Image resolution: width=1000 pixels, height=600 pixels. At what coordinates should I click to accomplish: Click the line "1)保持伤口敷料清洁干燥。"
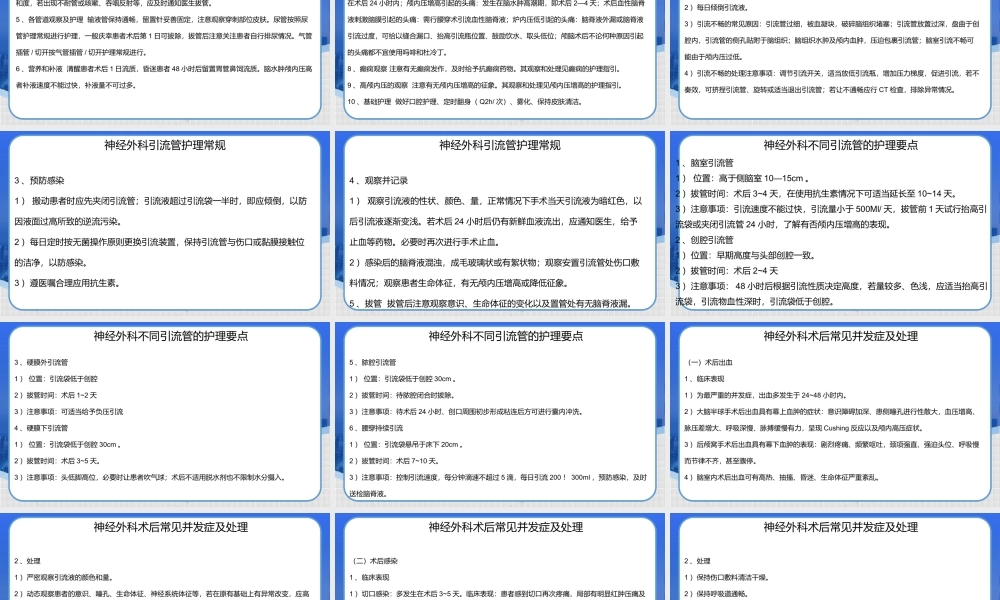point(727,578)
